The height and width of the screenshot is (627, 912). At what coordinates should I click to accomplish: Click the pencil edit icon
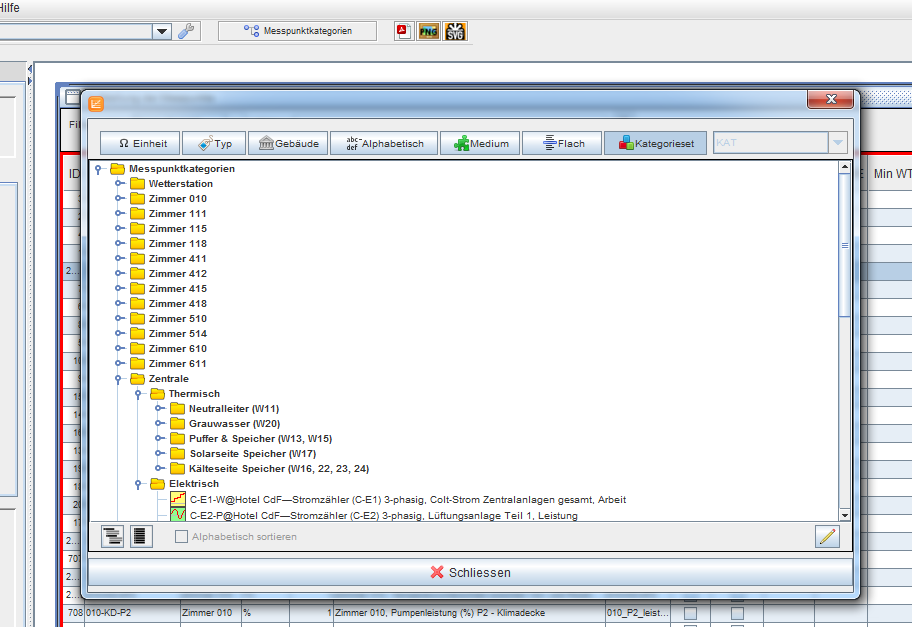827,536
